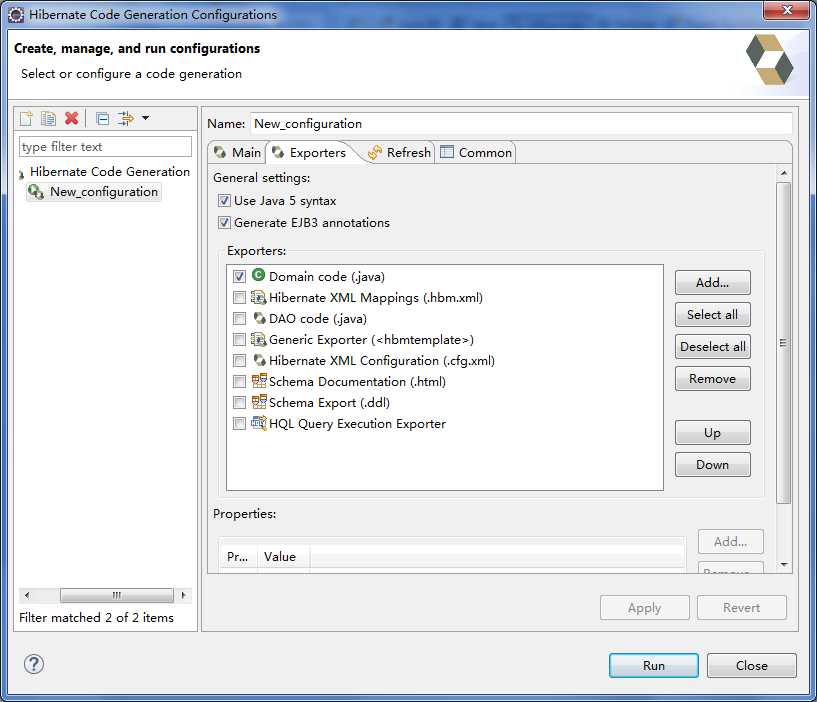Image resolution: width=817 pixels, height=702 pixels.
Task: Enable Schema Export (.ddl) checkbox
Action: point(239,402)
